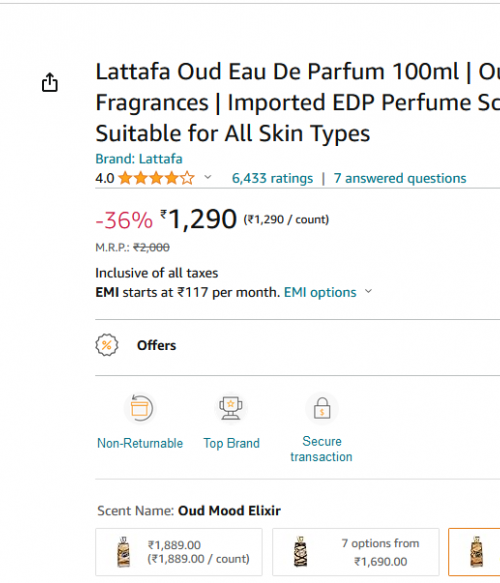This screenshot has height=583, width=500.
Task: Click the Offers section heading
Action: (156, 345)
